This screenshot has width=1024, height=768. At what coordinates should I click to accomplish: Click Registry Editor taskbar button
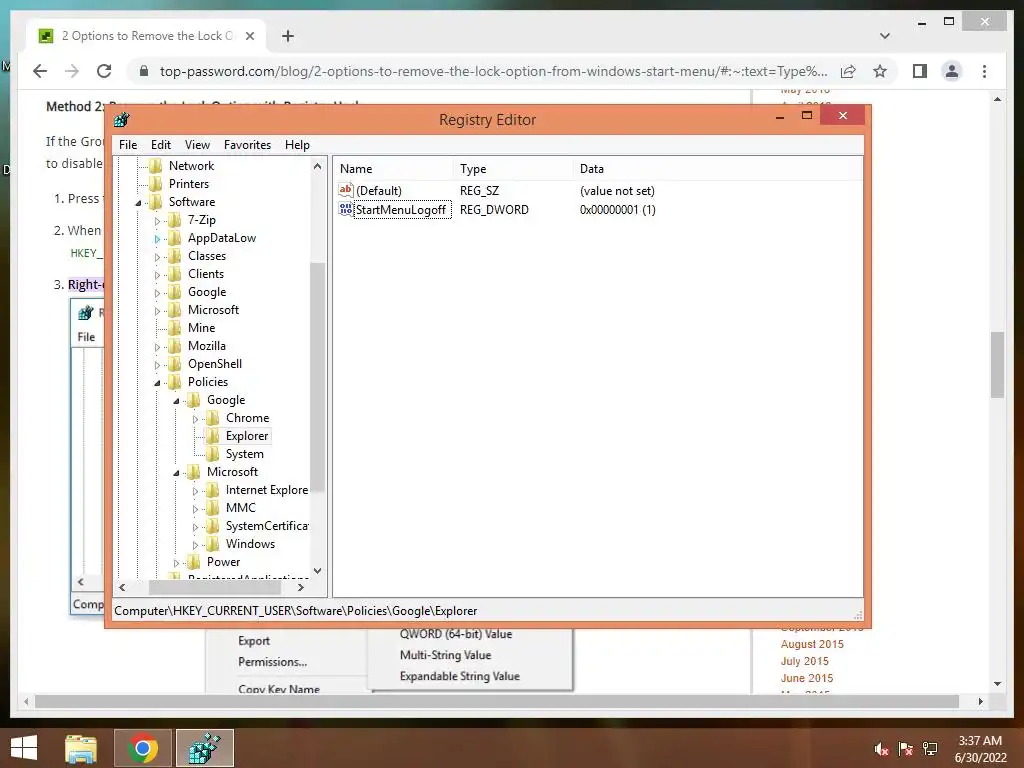(x=204, y=748)
